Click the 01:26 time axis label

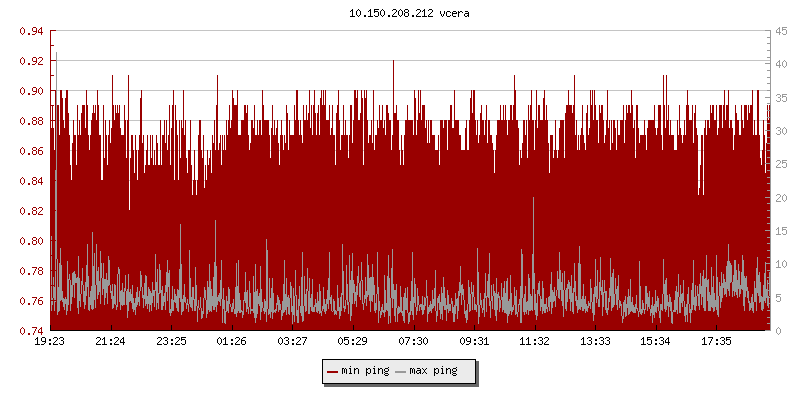[x=232, y=342]
